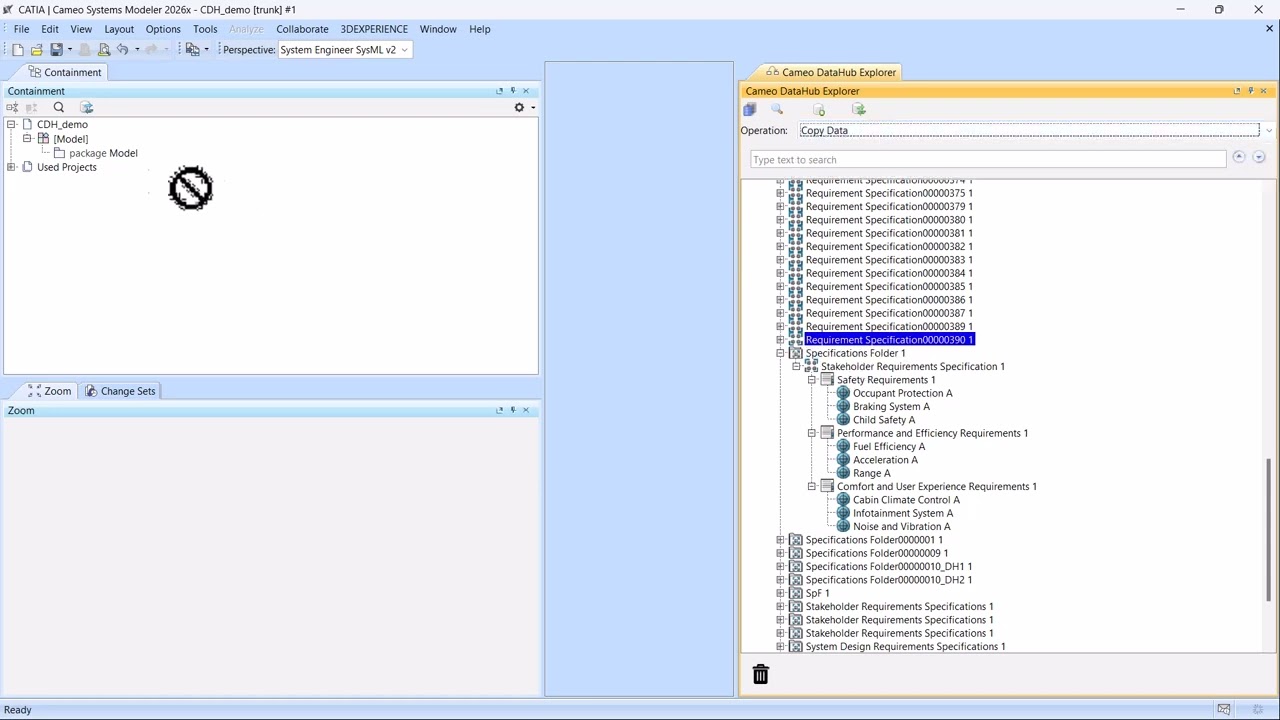Select the Containment tab
Image resolution: width=1280 pixels, height=720 pixels.
(65, 72)
